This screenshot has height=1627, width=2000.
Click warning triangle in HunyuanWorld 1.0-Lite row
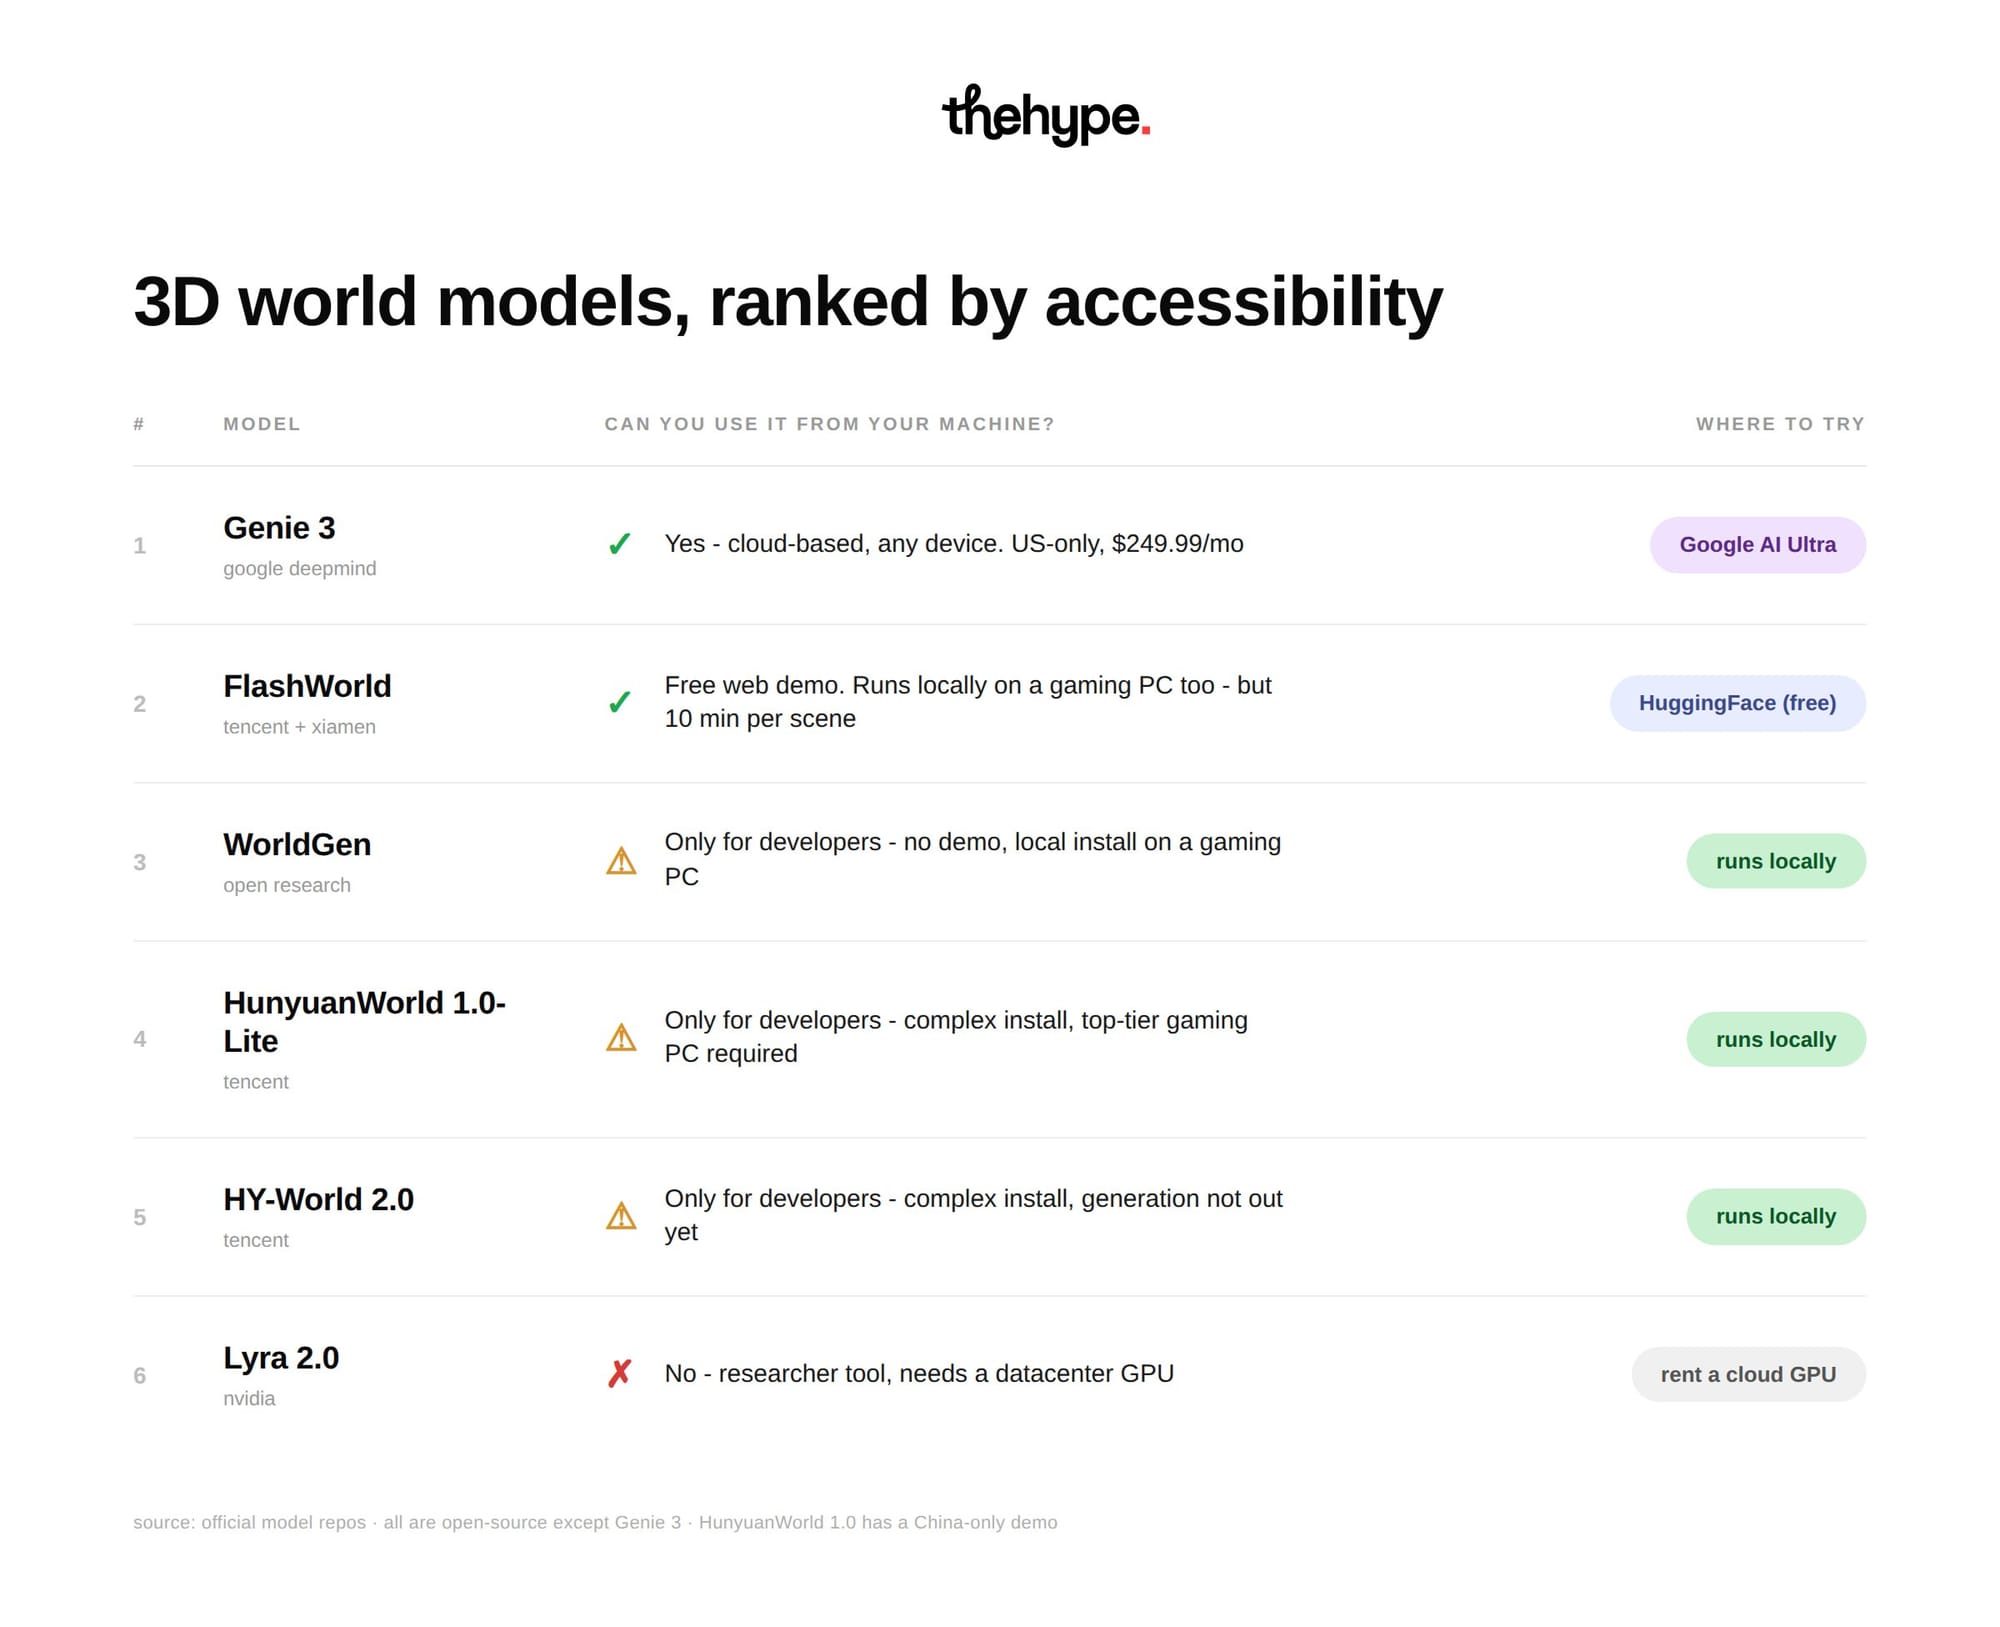click(621, 1037)
